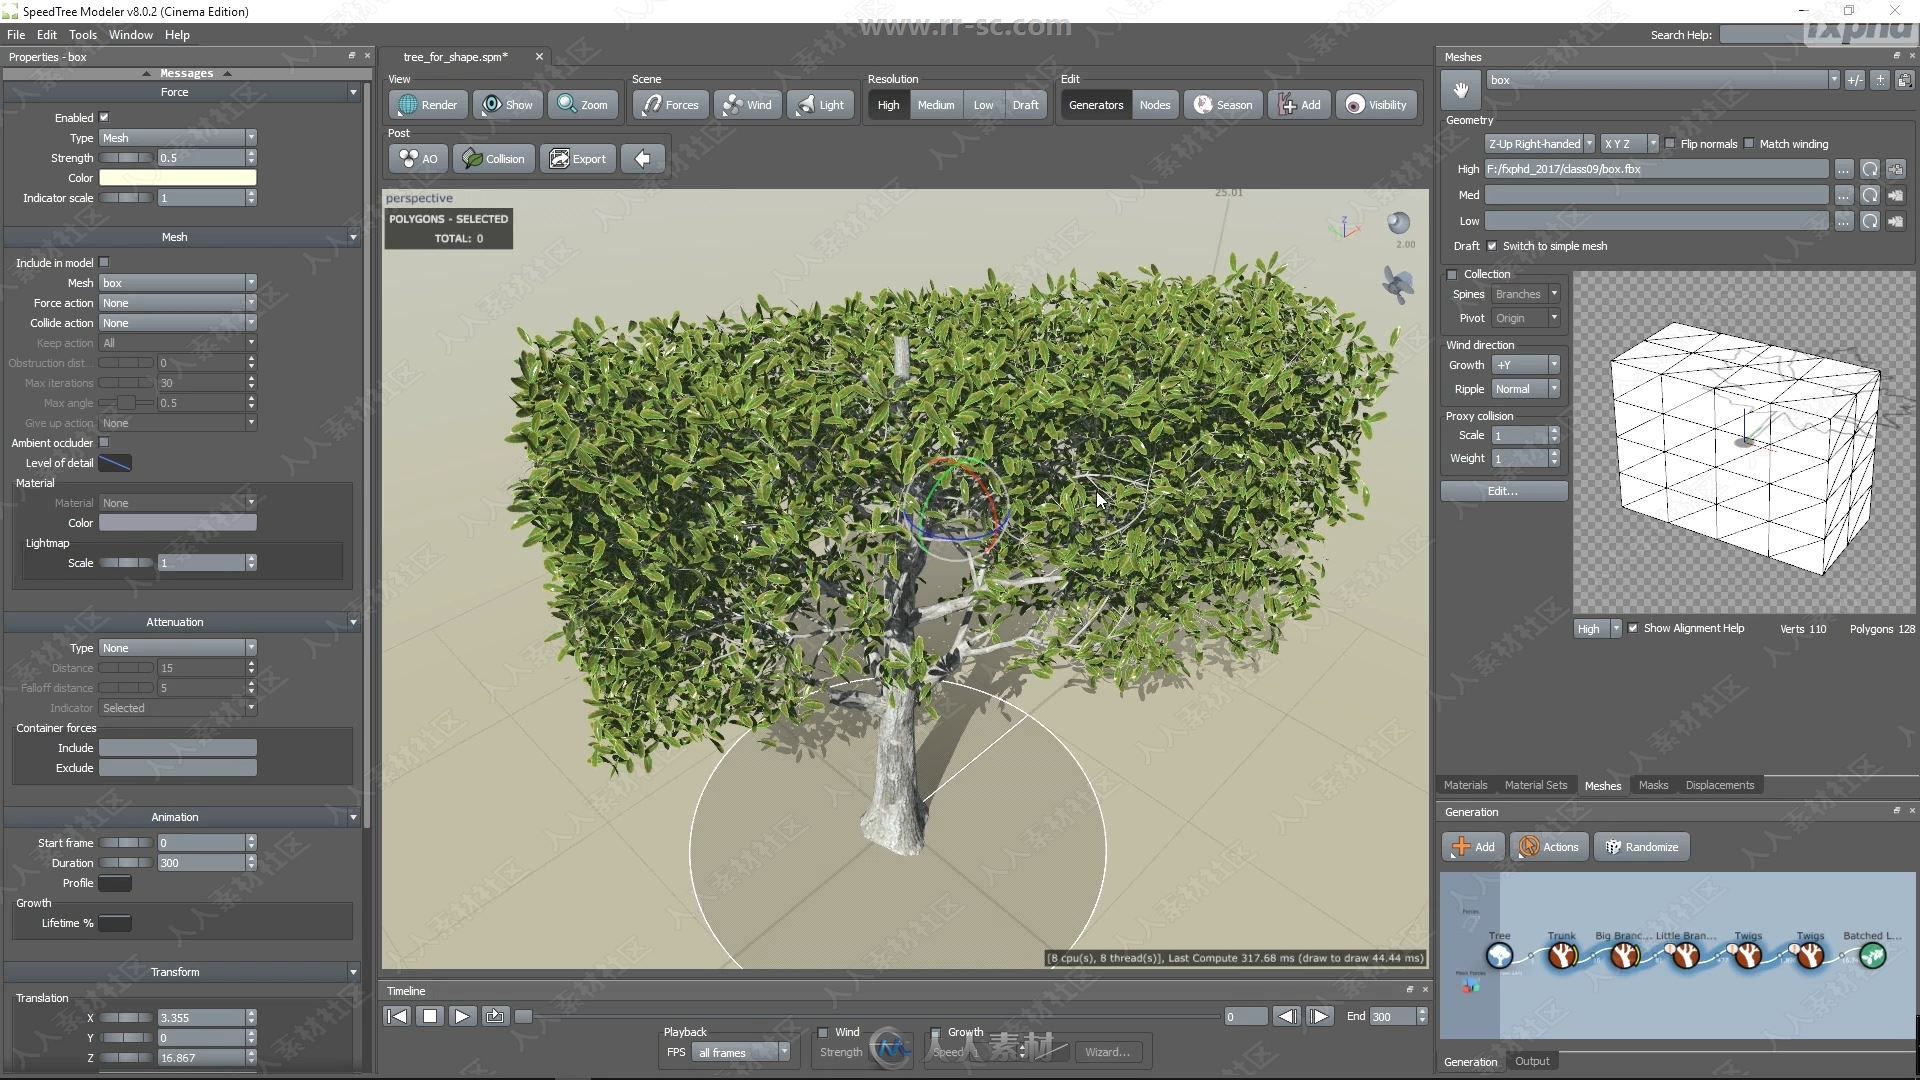
Task: Select the Render view icon
Action: point(426,104)
